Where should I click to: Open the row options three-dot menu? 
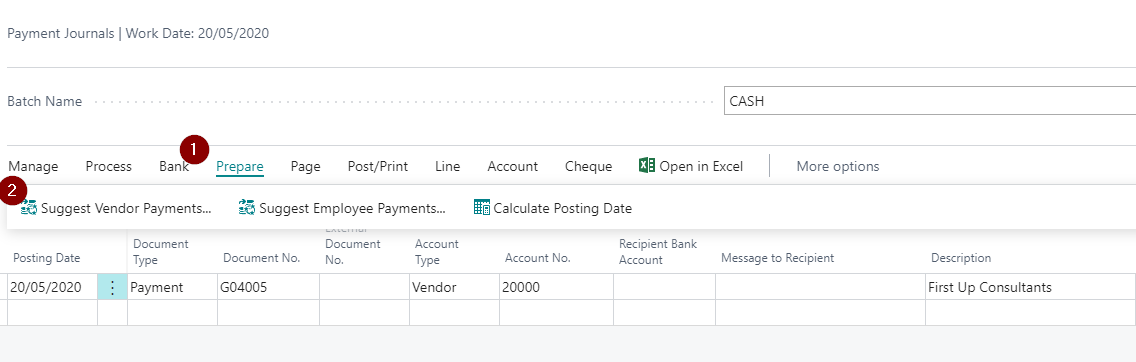[x=112, y=287]
